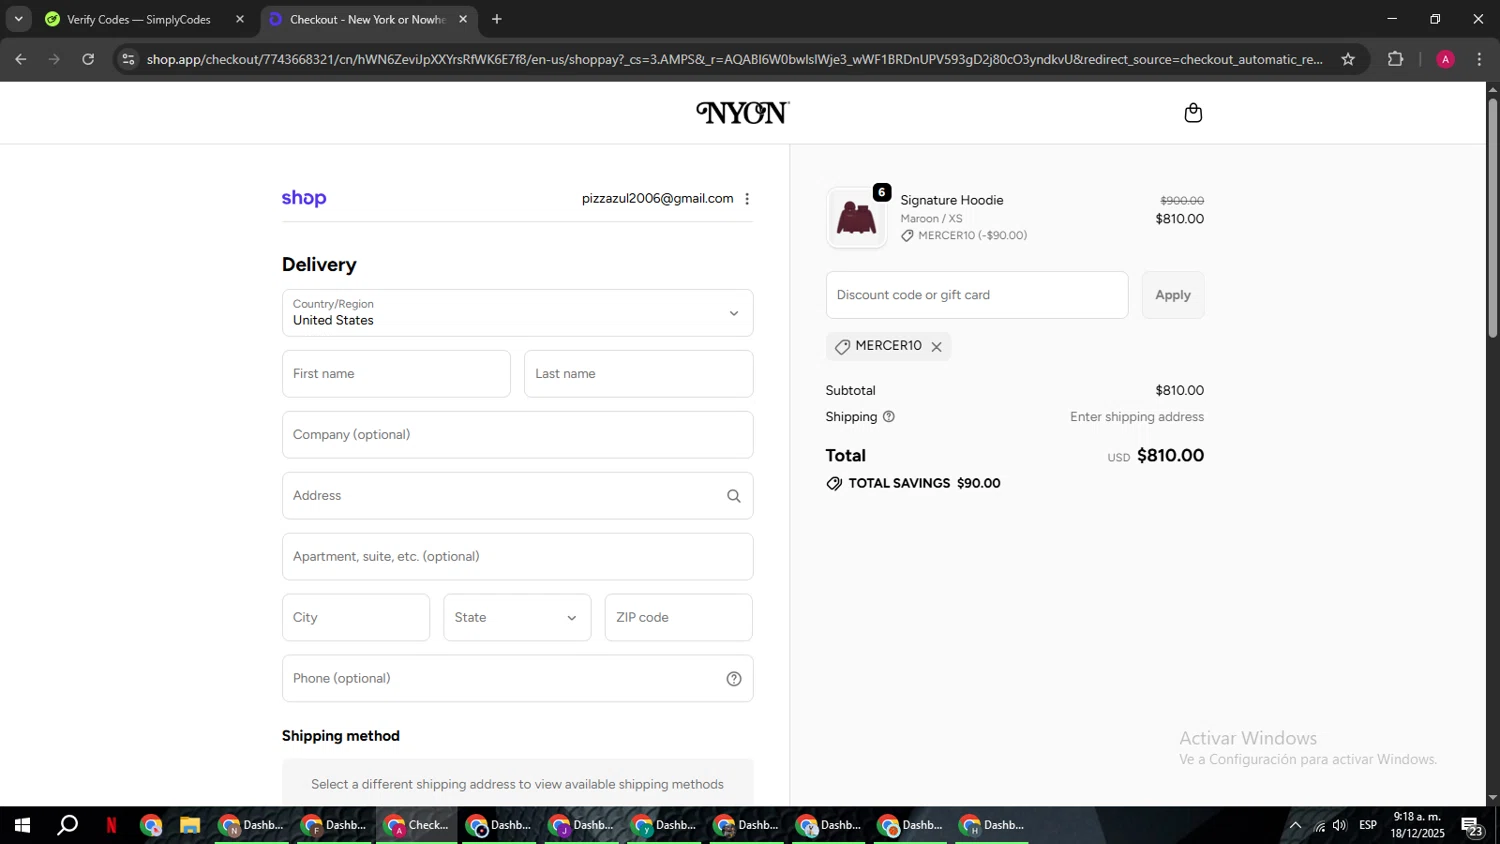Viewport: 1500px width, 844px height.
Task: Focus the Last name field
Action: click(x=638, y=374)
